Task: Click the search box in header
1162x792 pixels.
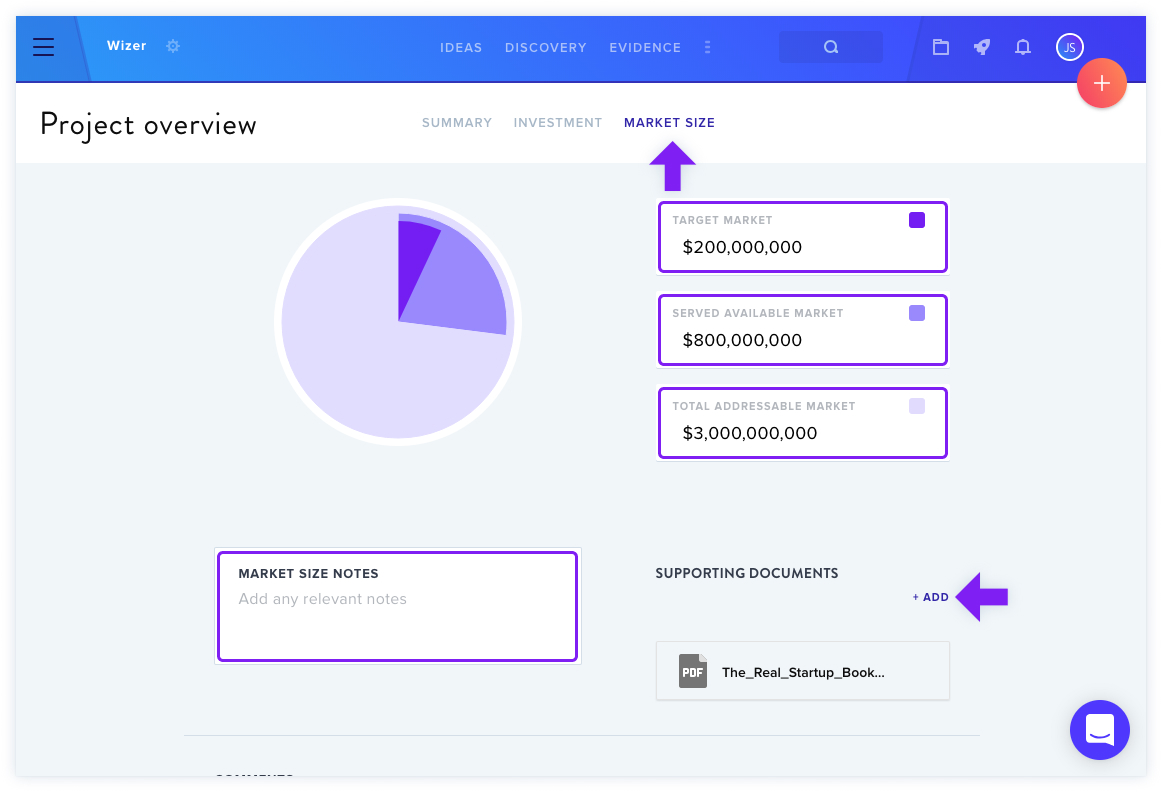Action: pyautogui.click(x=831, y=47)
